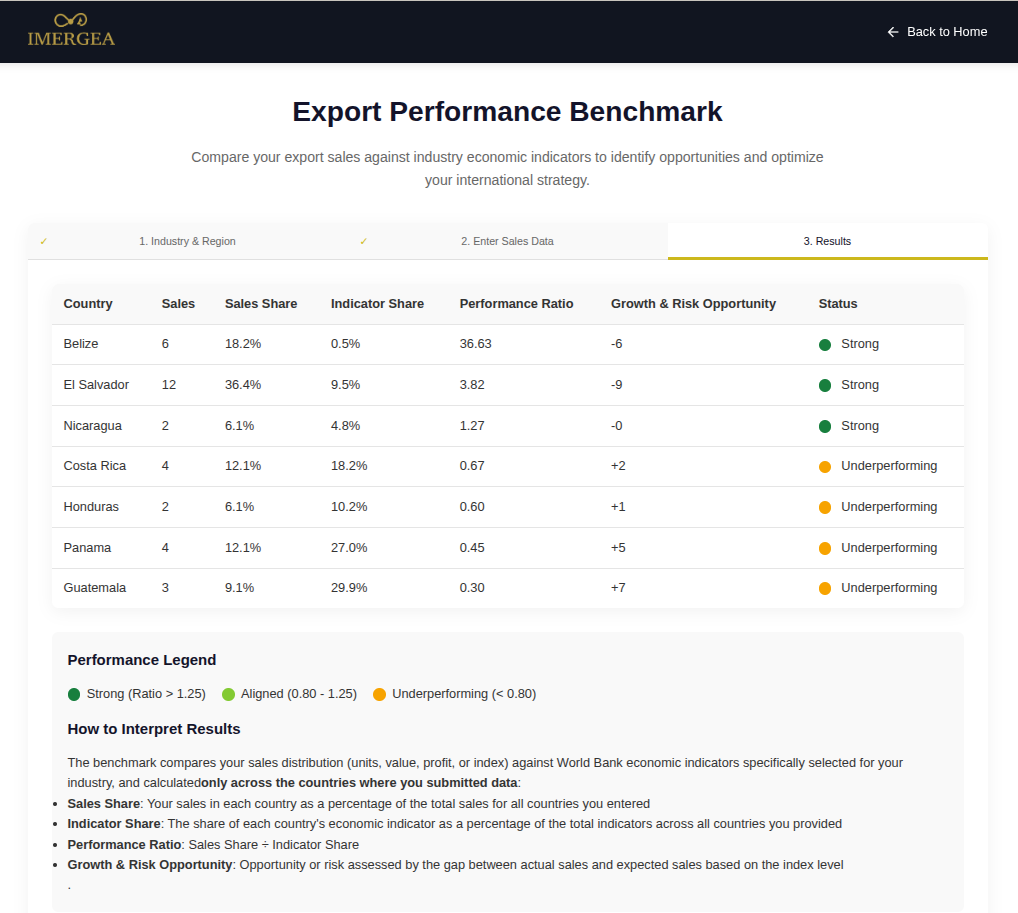
Task: Click the Aligned legend dot
Action: [228, 693]
